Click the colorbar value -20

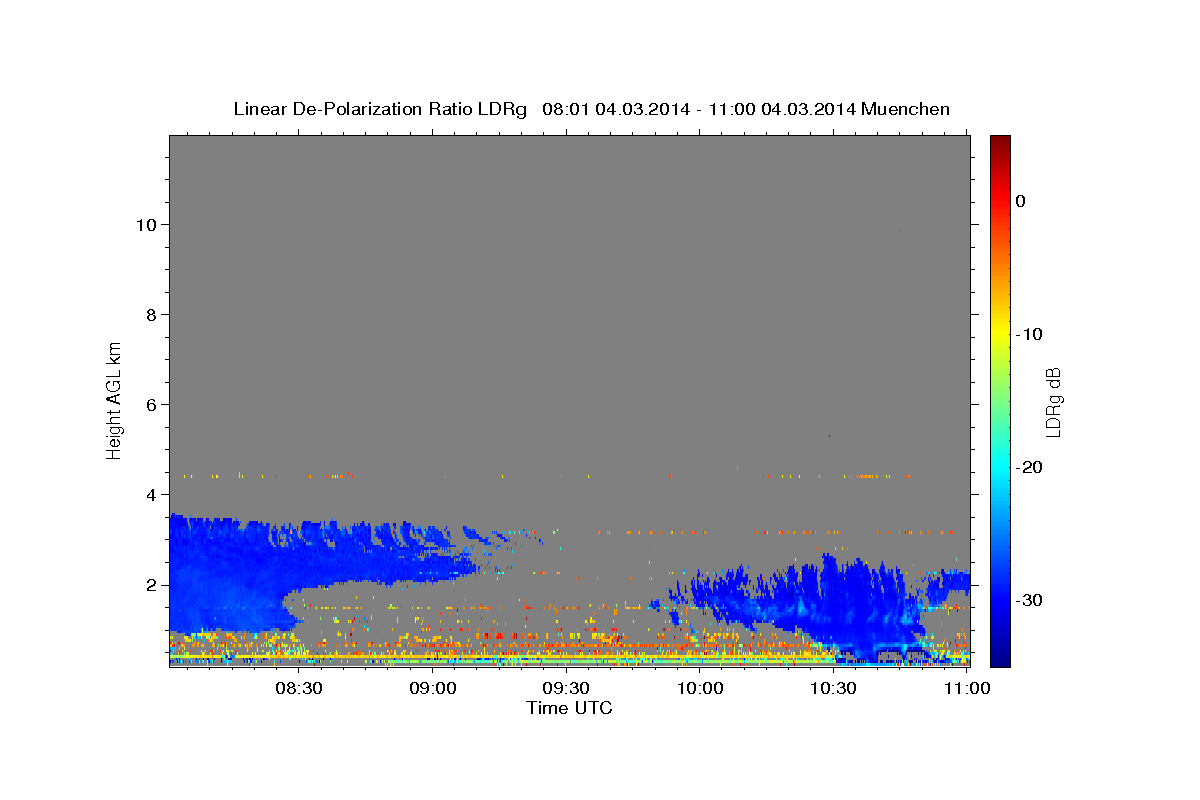pyautogui.click(x=1029, y=467)
